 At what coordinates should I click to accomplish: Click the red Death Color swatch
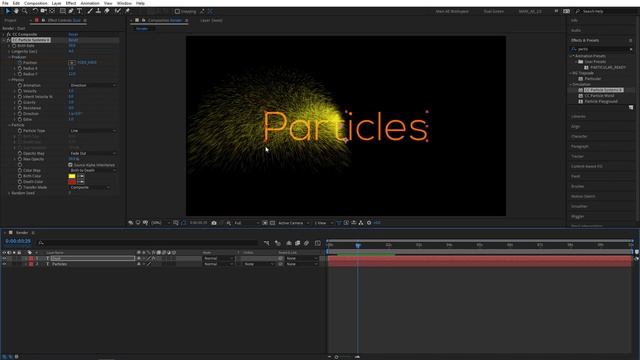(x=72, y=182)
